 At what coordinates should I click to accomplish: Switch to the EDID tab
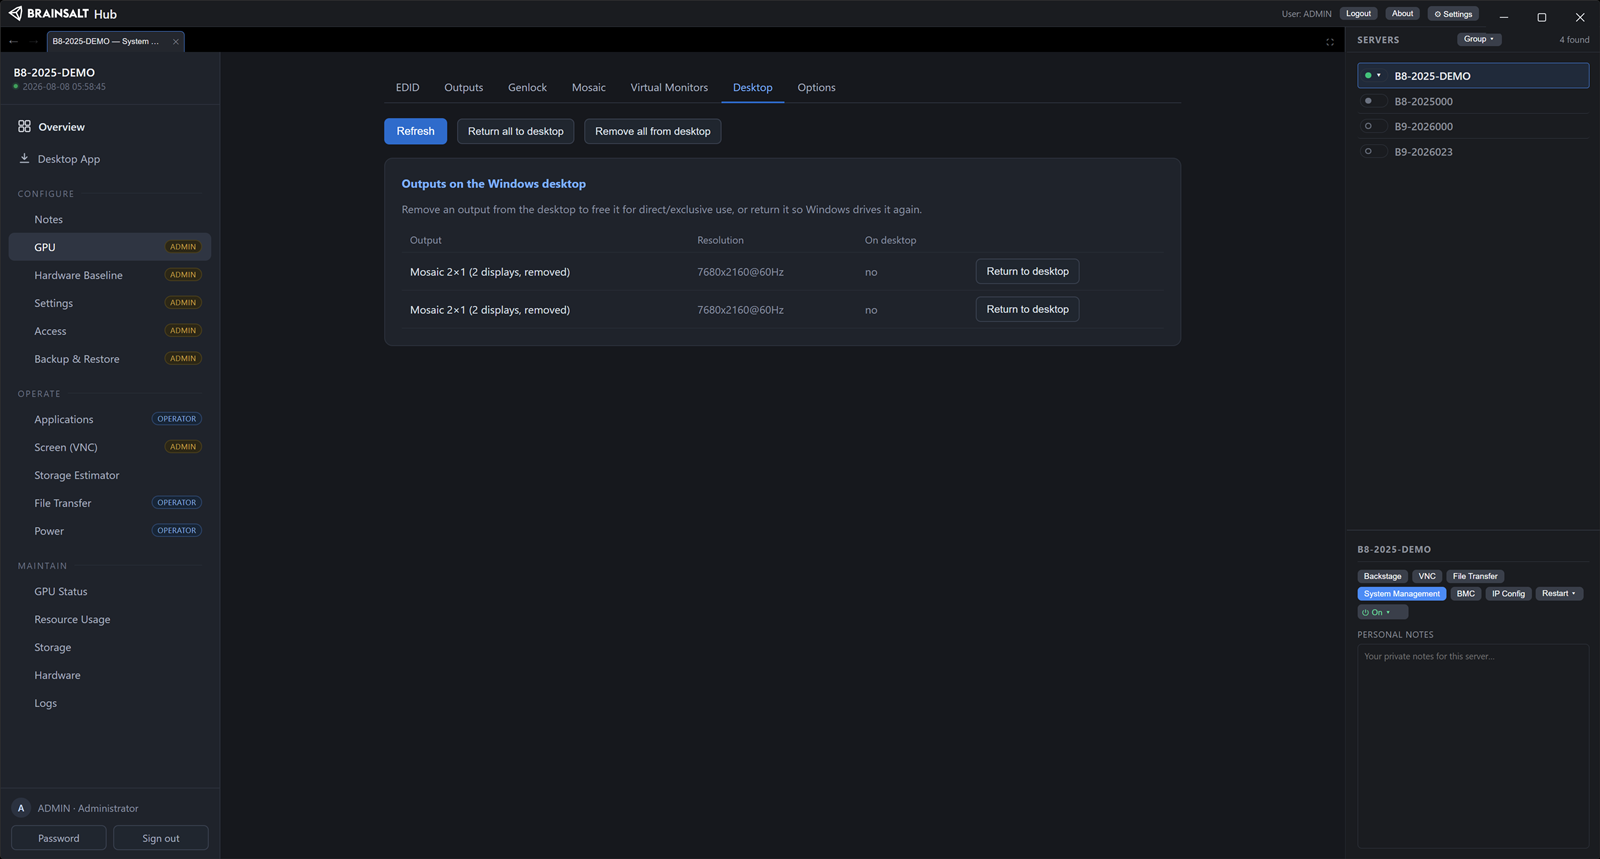coord(407,88)
